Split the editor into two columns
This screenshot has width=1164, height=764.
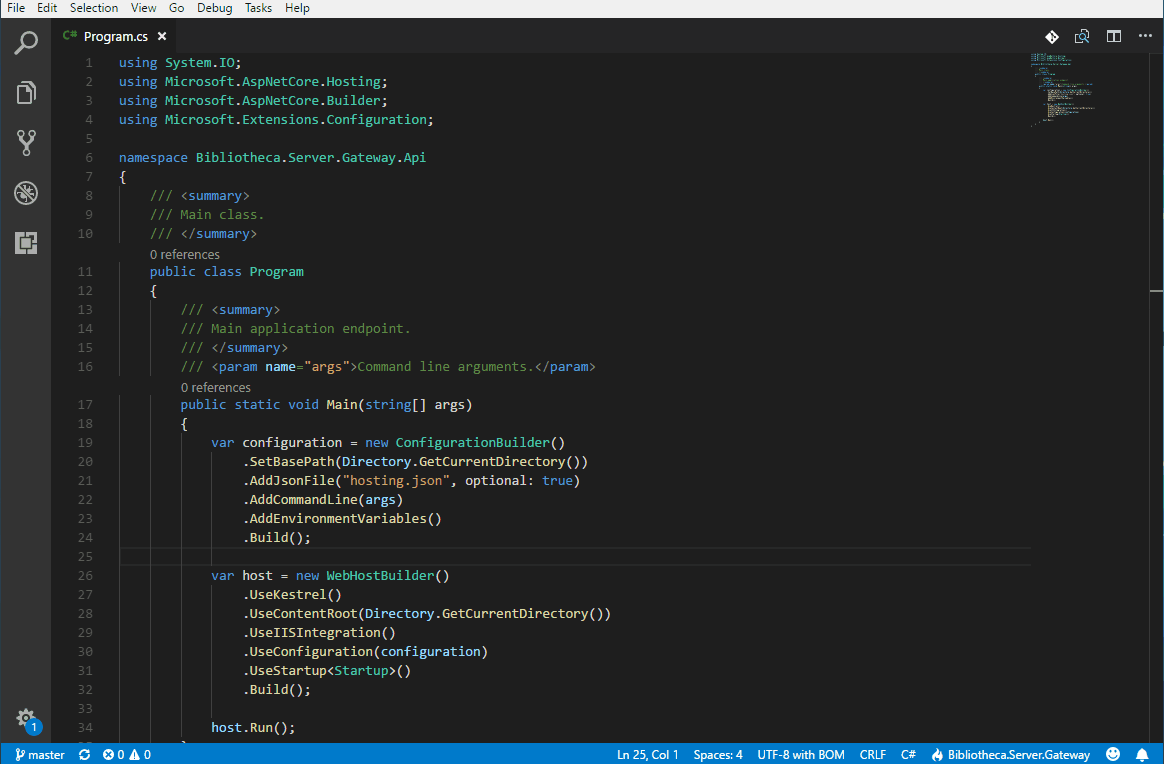pos(1113,35)
